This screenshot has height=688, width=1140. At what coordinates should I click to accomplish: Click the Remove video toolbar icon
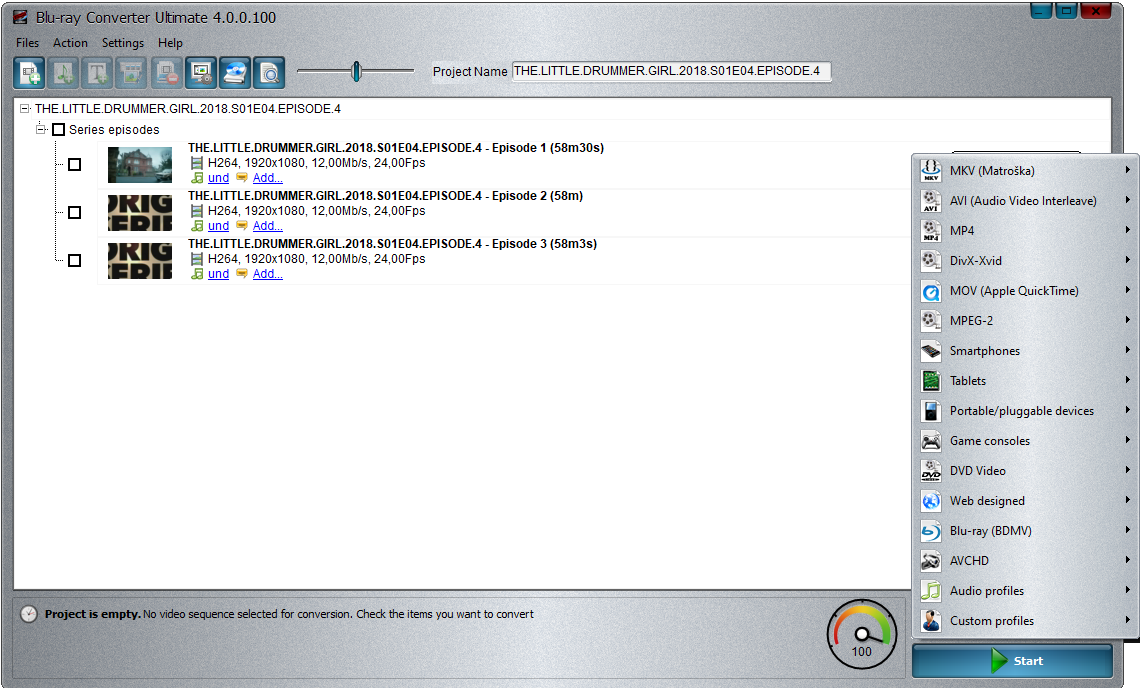point(166,73)
